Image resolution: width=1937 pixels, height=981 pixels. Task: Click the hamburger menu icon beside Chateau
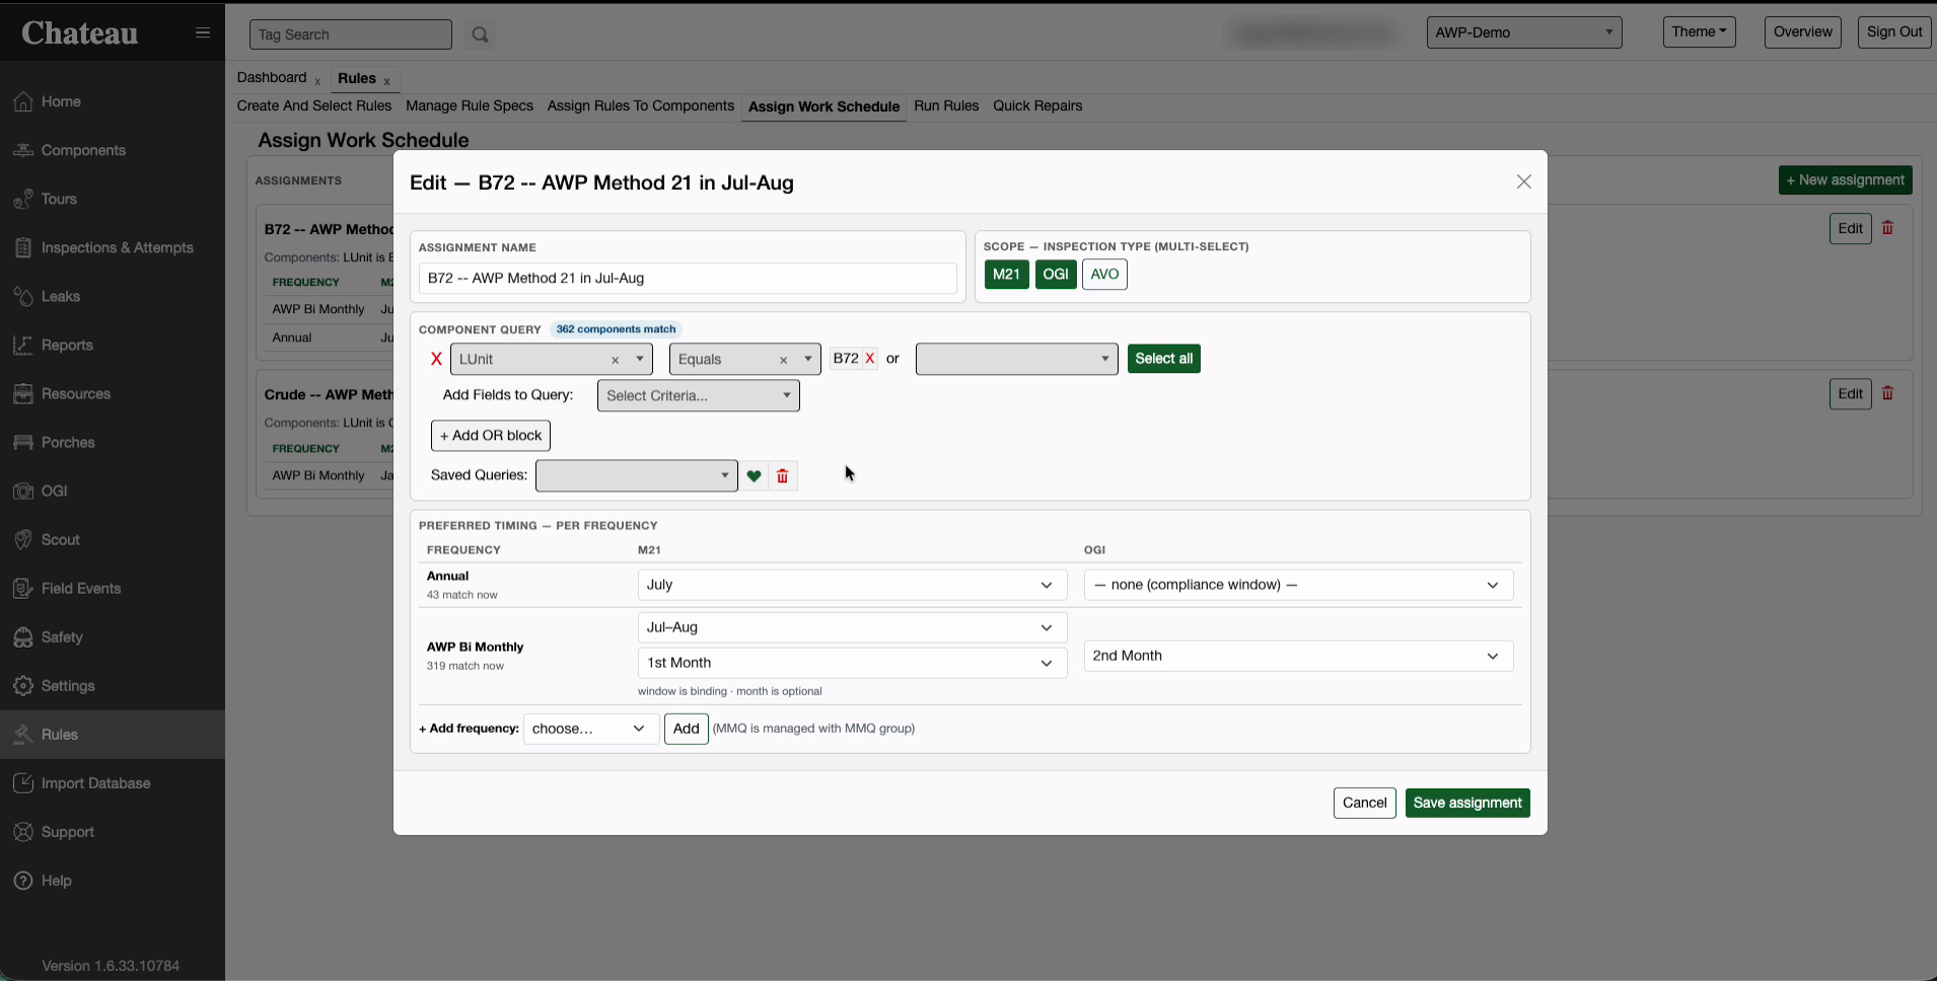(203, 33)
